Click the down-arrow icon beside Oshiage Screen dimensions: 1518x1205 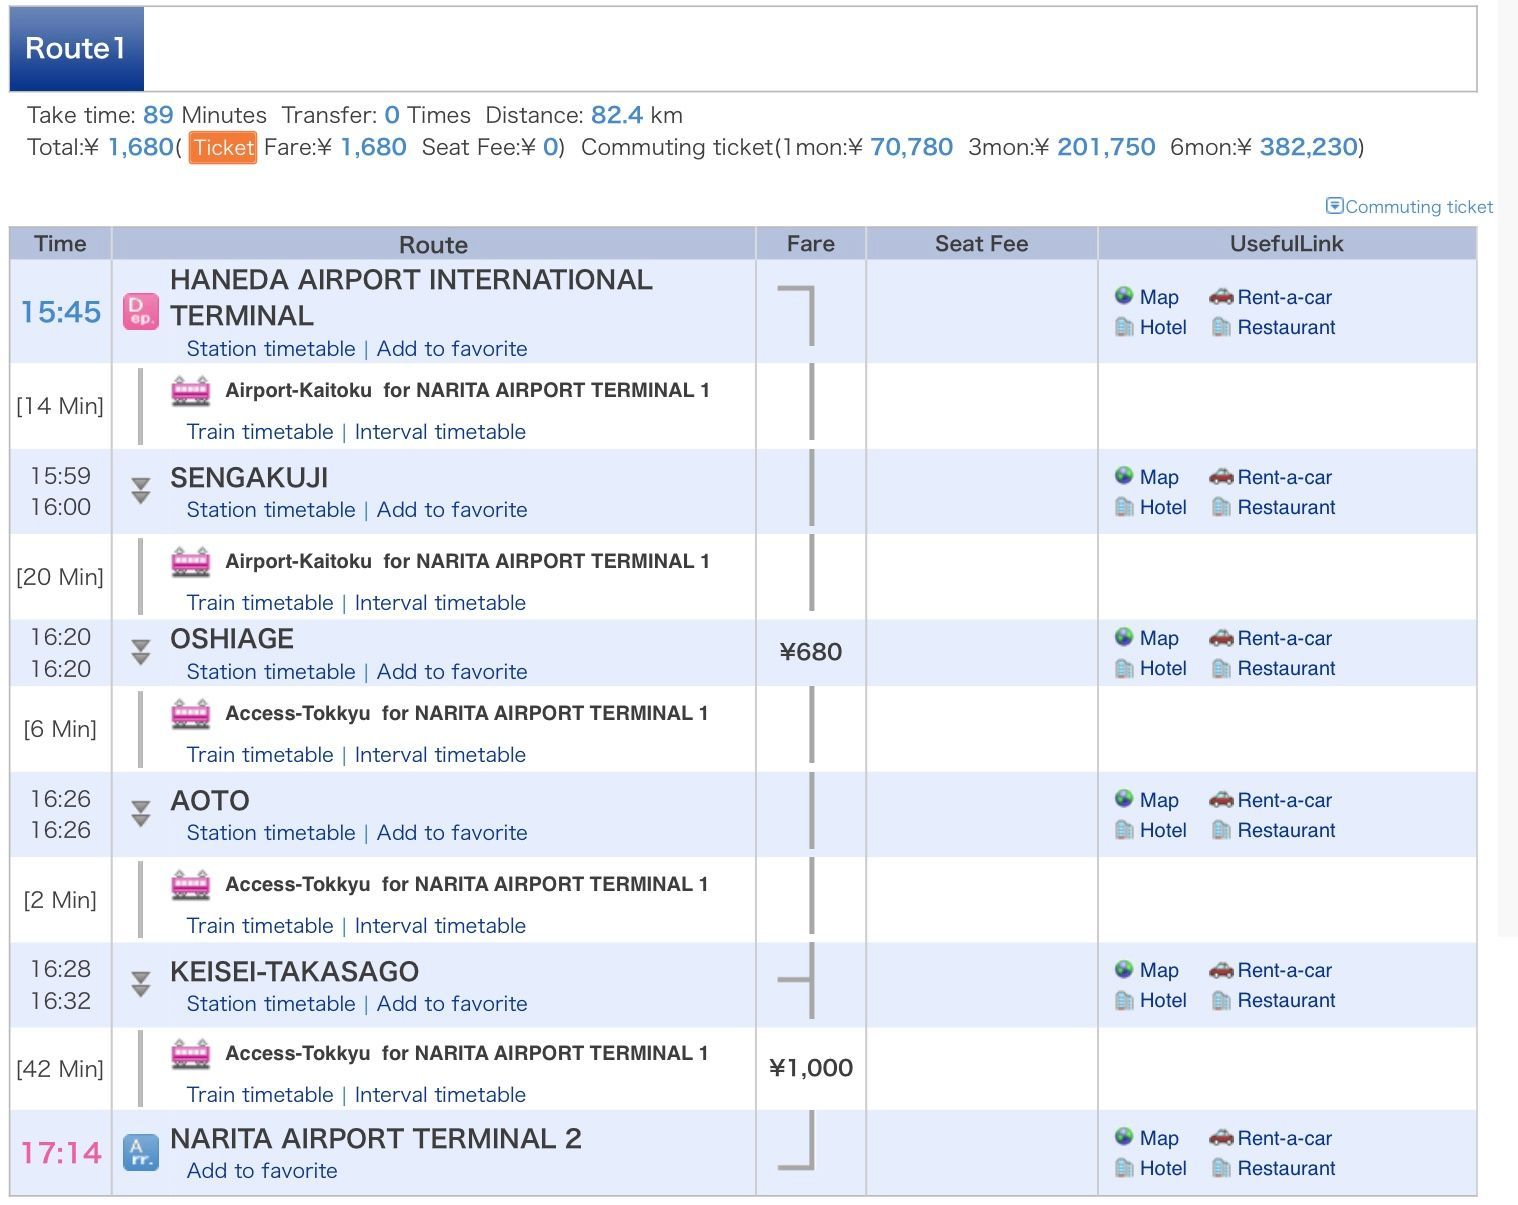[x=141, y=652]
